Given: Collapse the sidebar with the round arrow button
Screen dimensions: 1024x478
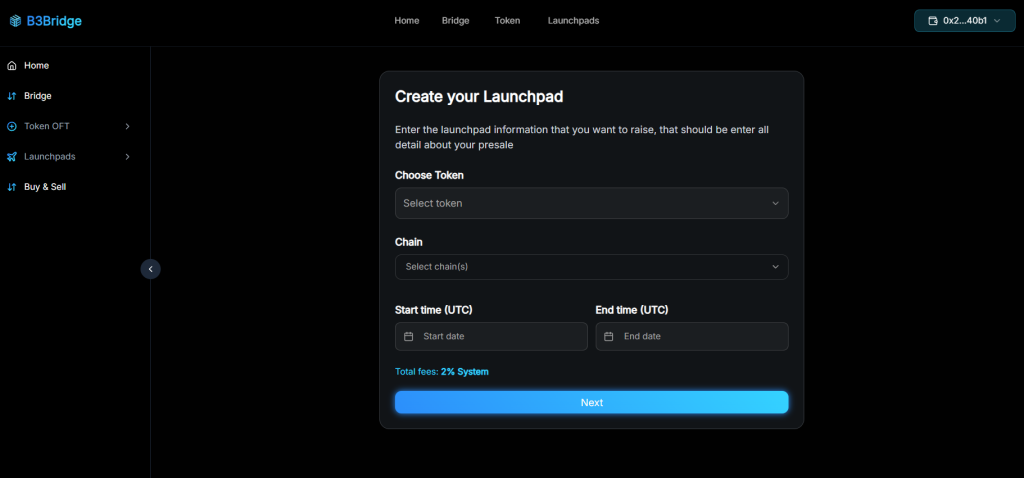Looking at the screenshot, I should tap(150, 268).
